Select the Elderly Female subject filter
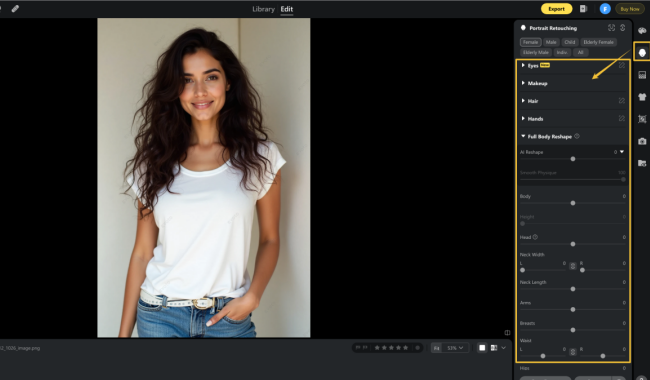 pyautogui.click(x=598, y=42)
